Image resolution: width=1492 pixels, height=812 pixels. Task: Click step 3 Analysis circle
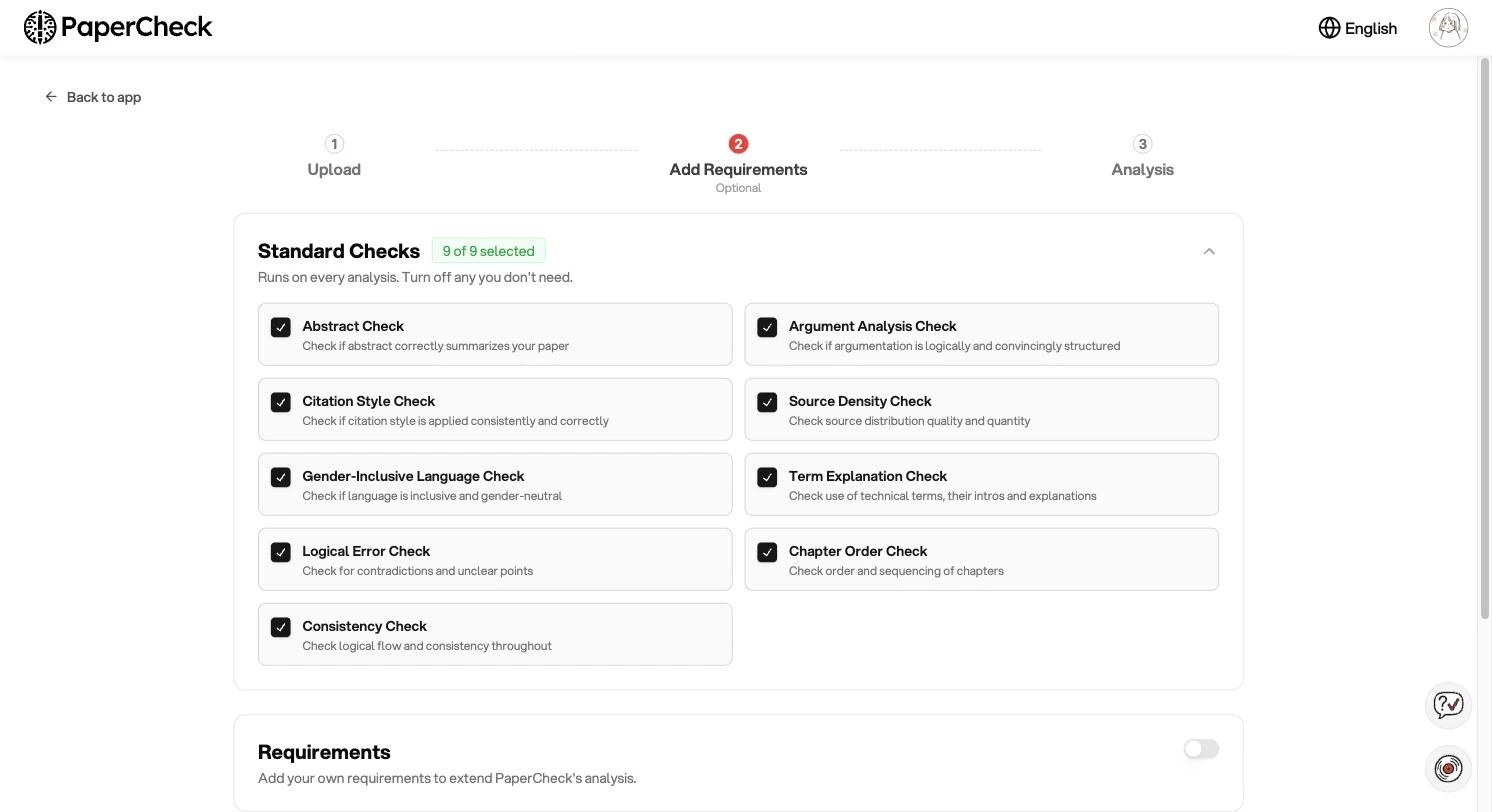[x=1142, y=144]
